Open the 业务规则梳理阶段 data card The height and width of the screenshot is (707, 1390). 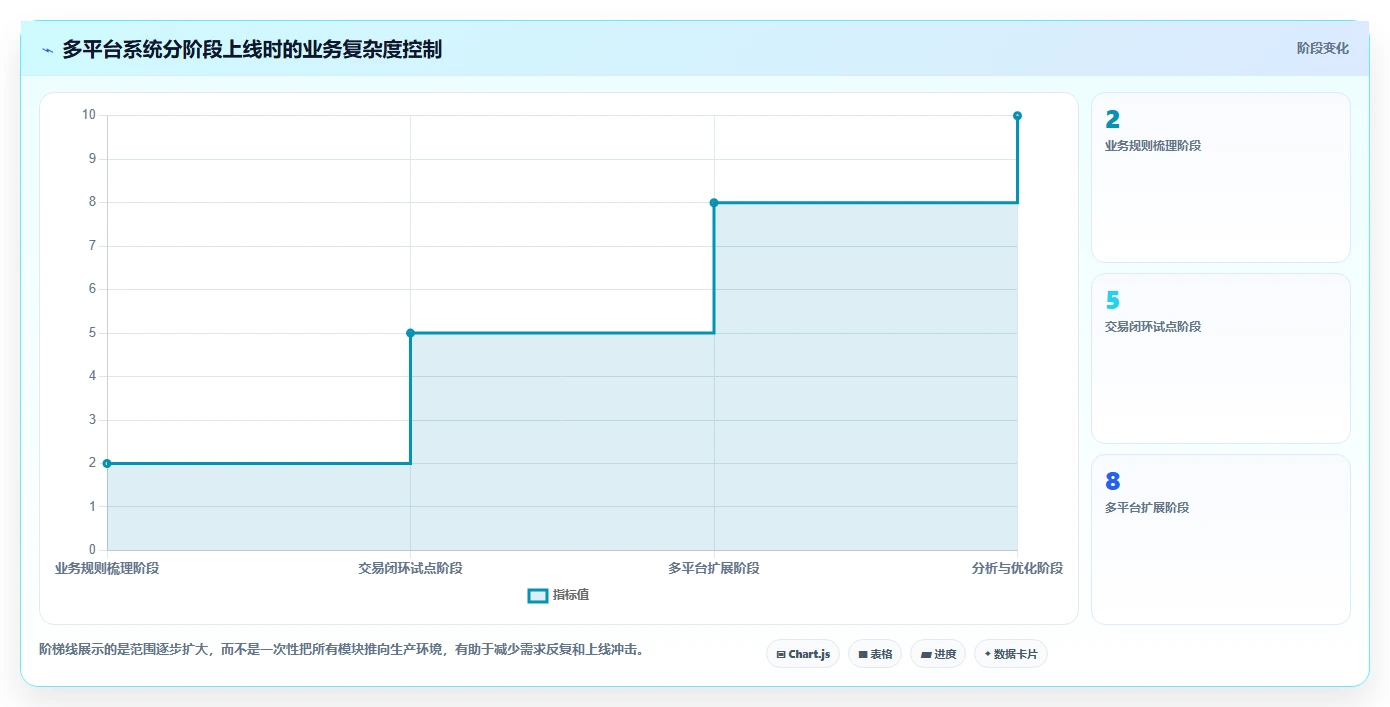1221,177
